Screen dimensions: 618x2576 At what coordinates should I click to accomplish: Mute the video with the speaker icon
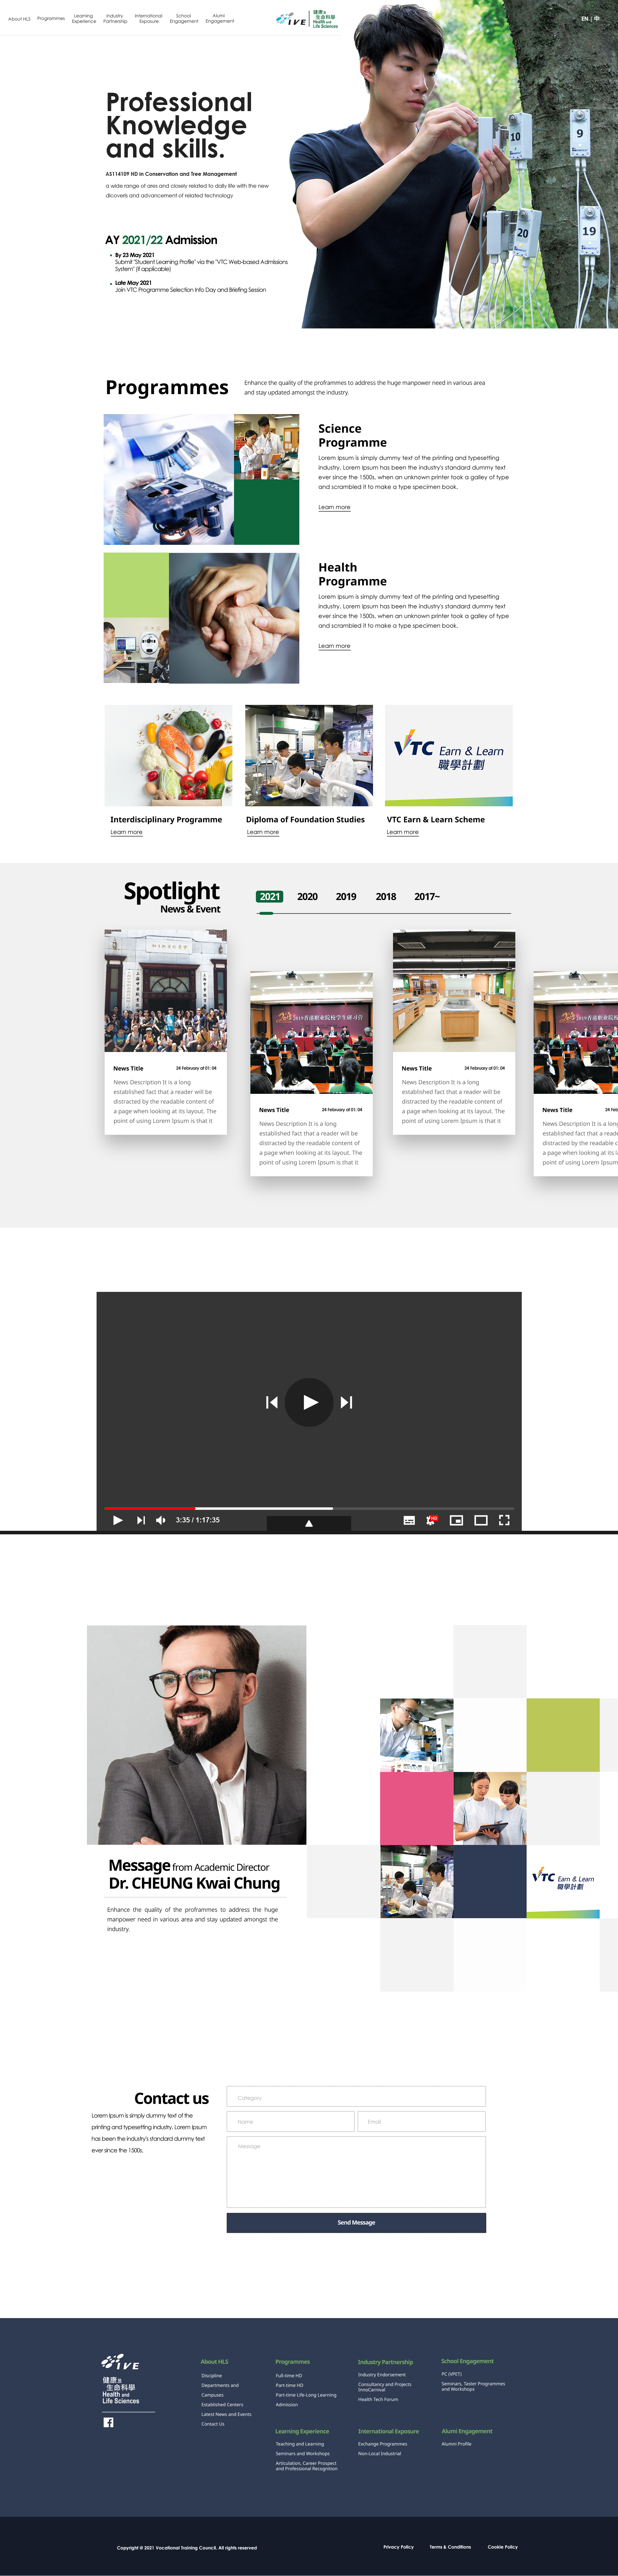pyautogui.click(x=161, y=1520)
